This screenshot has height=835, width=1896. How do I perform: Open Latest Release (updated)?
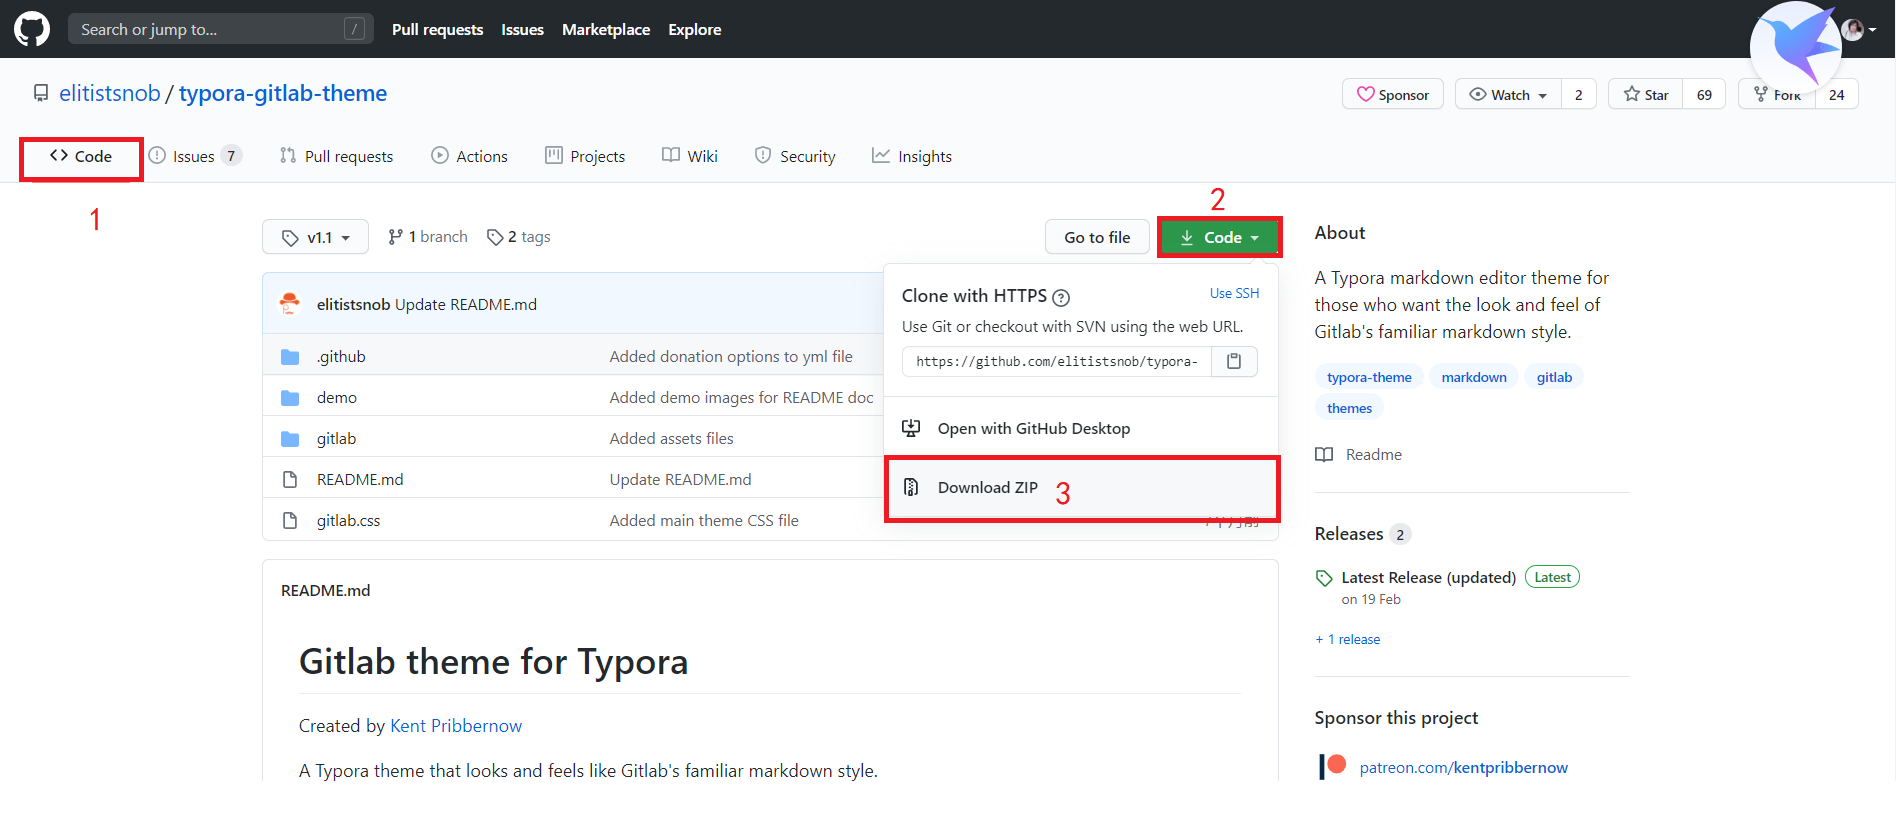[x=1428, y=577]
